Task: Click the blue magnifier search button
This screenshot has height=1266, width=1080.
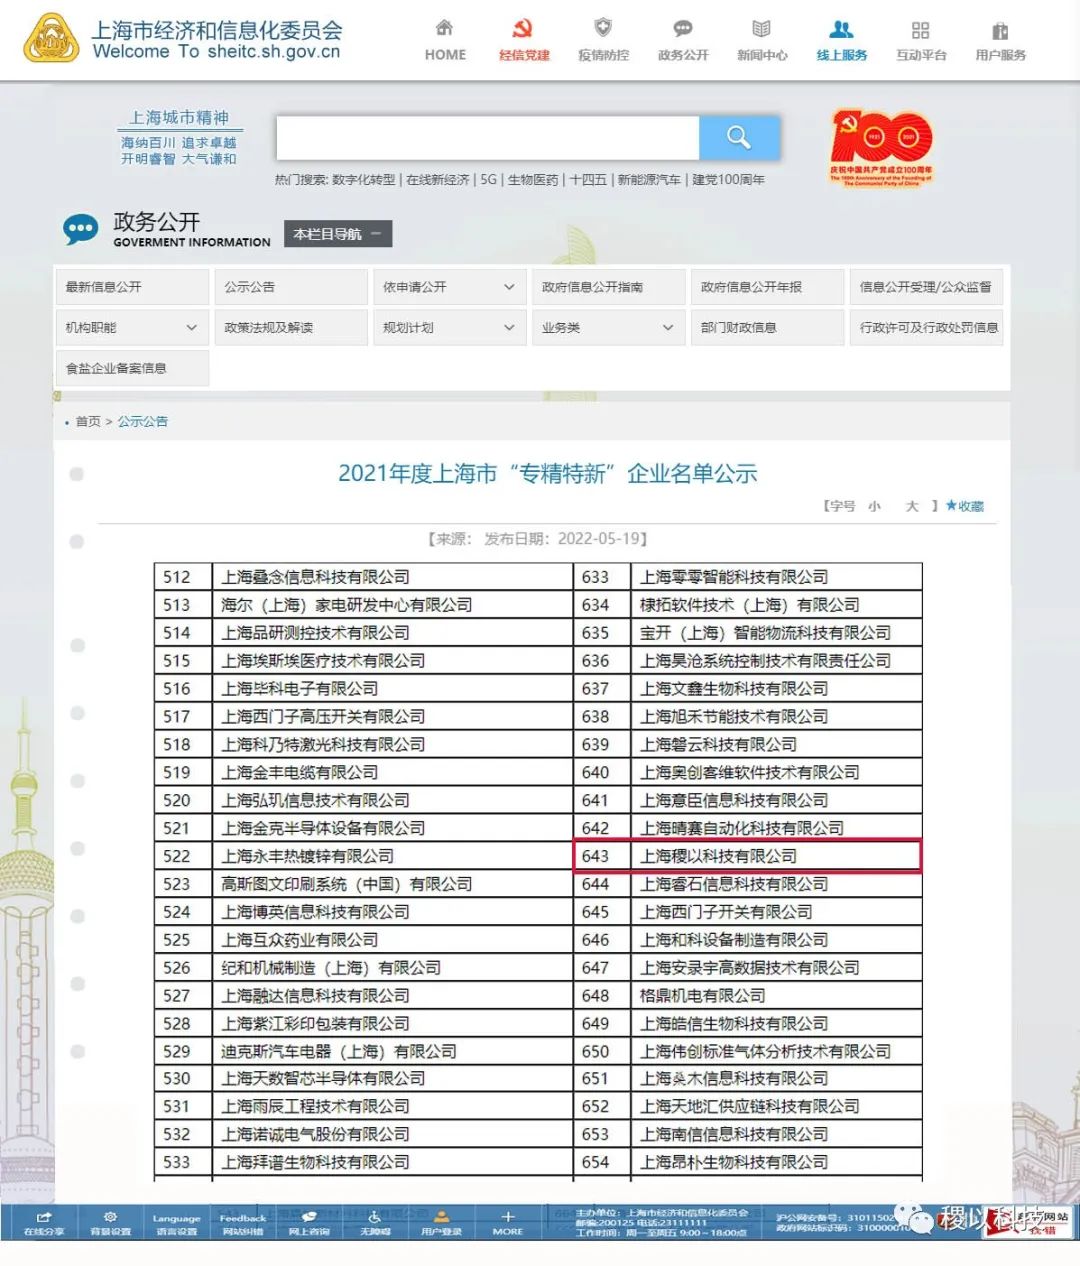Action: click(x=739, y=137)
